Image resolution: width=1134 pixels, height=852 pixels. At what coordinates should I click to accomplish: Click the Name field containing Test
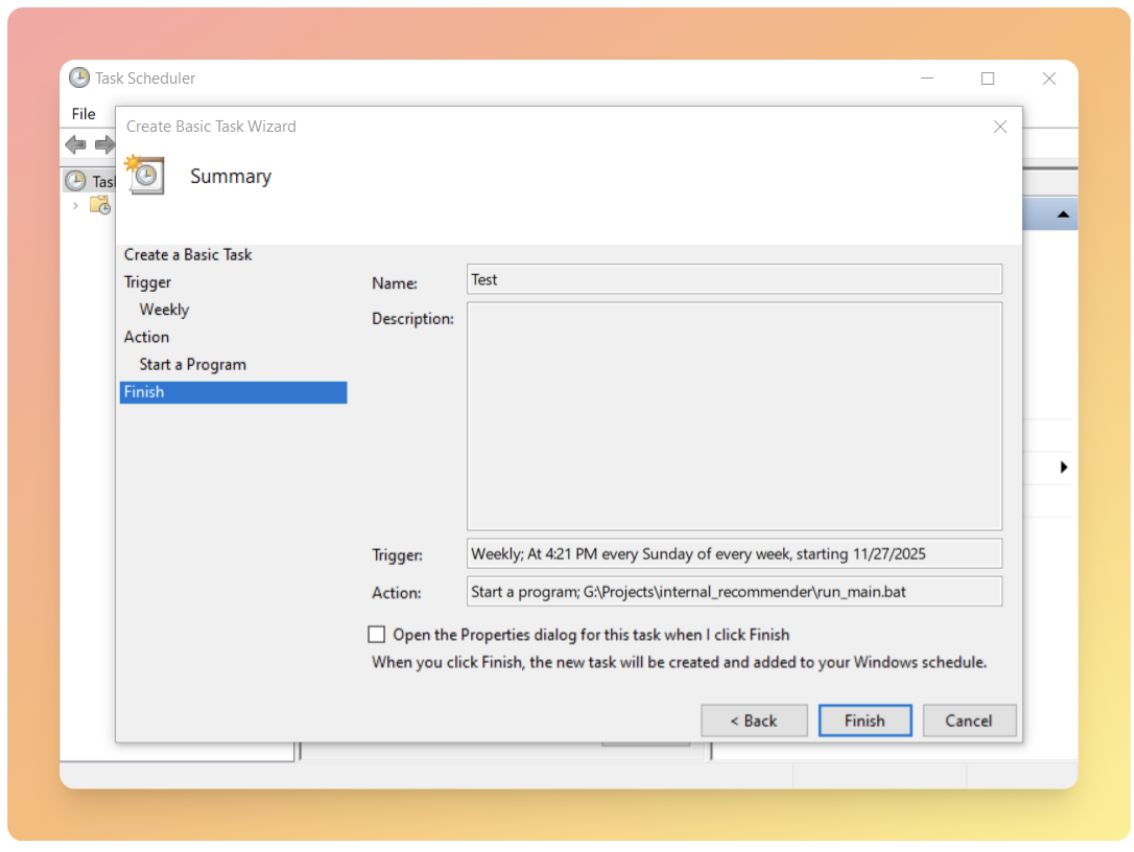click(733, 280)
